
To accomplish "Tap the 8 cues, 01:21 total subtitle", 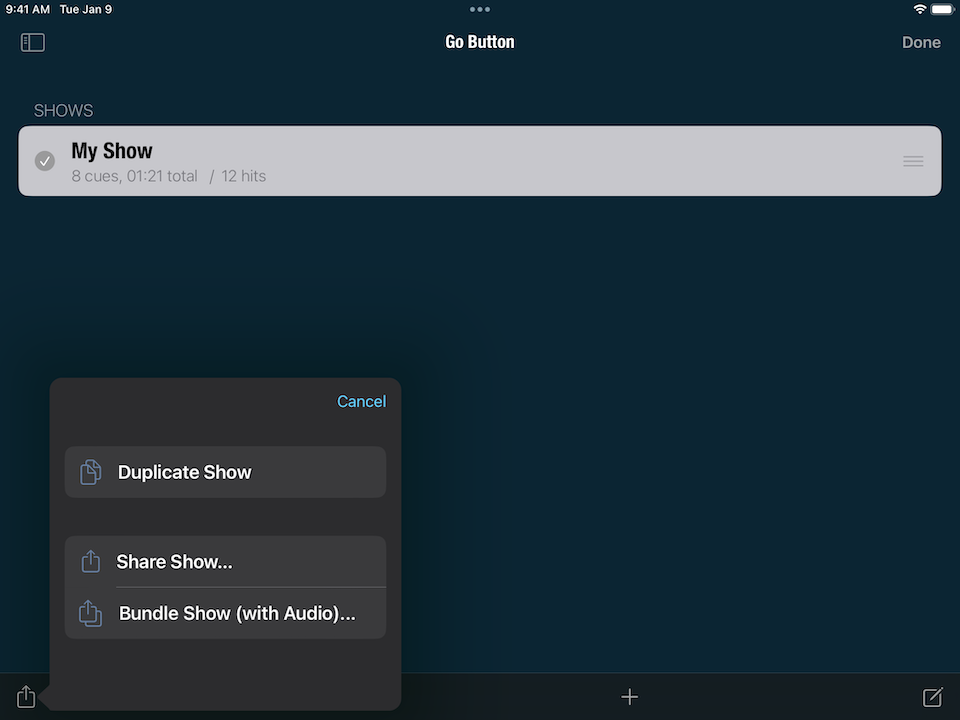I will coord(134,176).
